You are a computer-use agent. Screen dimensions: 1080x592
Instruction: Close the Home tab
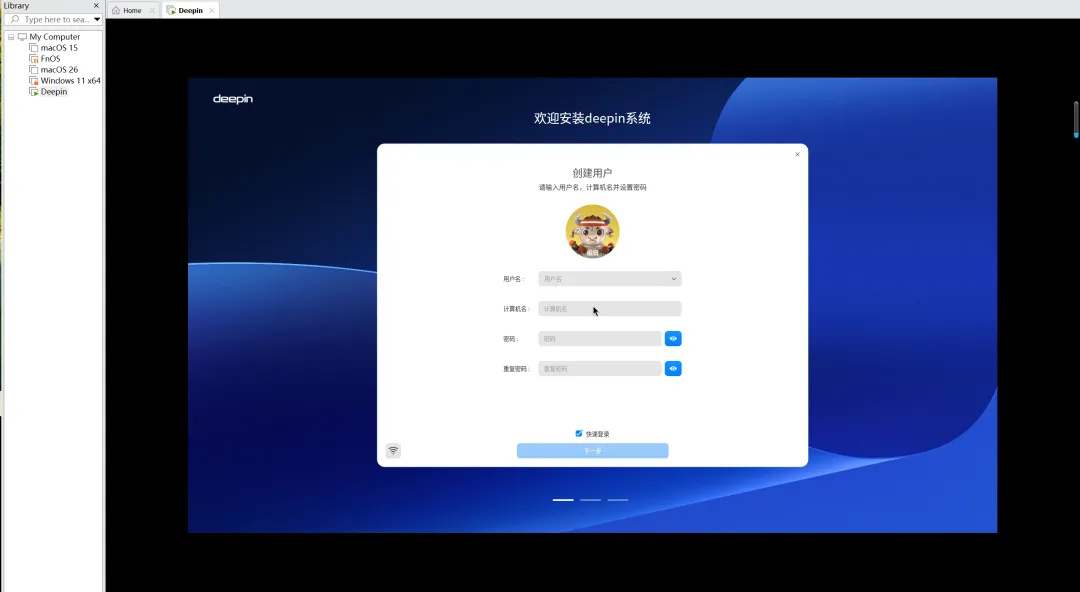pyautogui.click(x=152, y=10)
